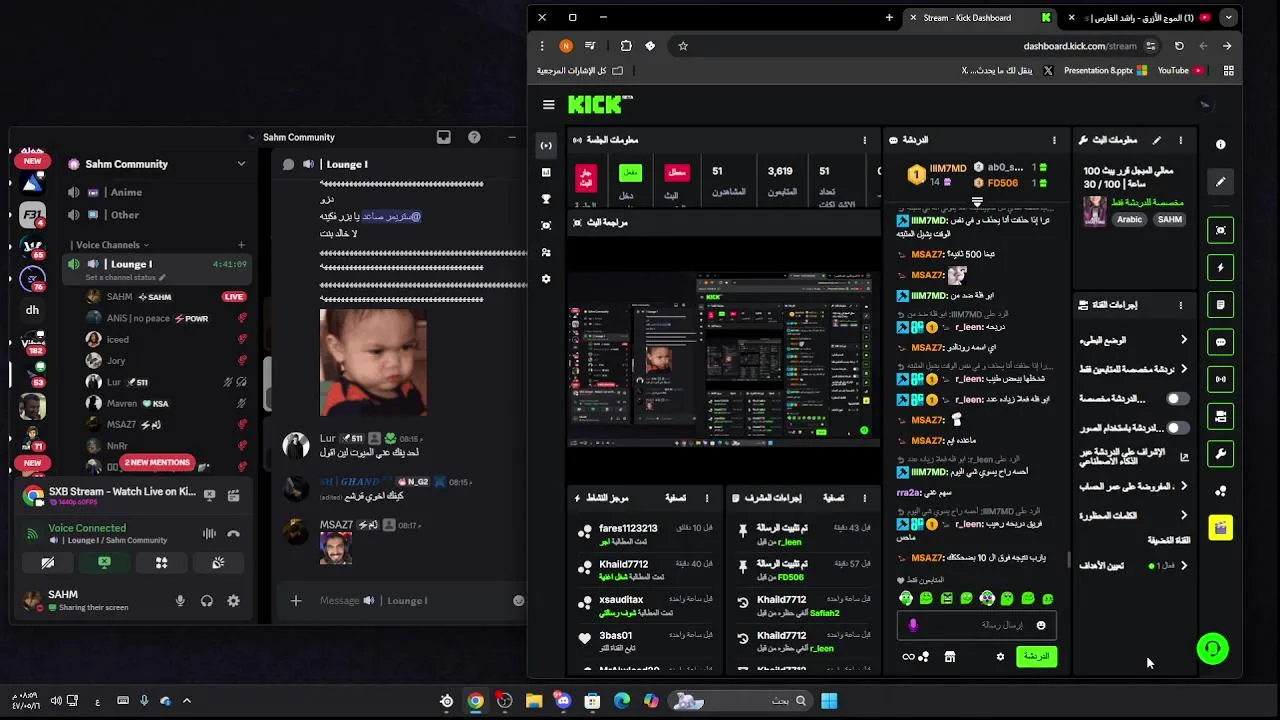Toggle voice noise suppression icon in Discord
The height and width of the screenshot is (720, 1280).
click(209, 534)
